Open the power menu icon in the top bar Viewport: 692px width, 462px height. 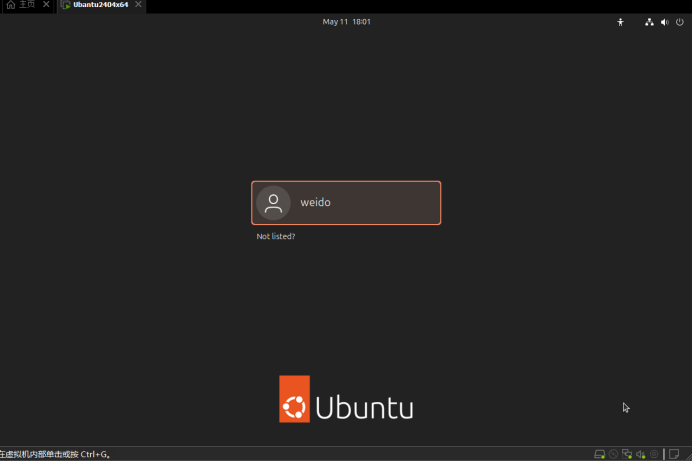point(680,22)
